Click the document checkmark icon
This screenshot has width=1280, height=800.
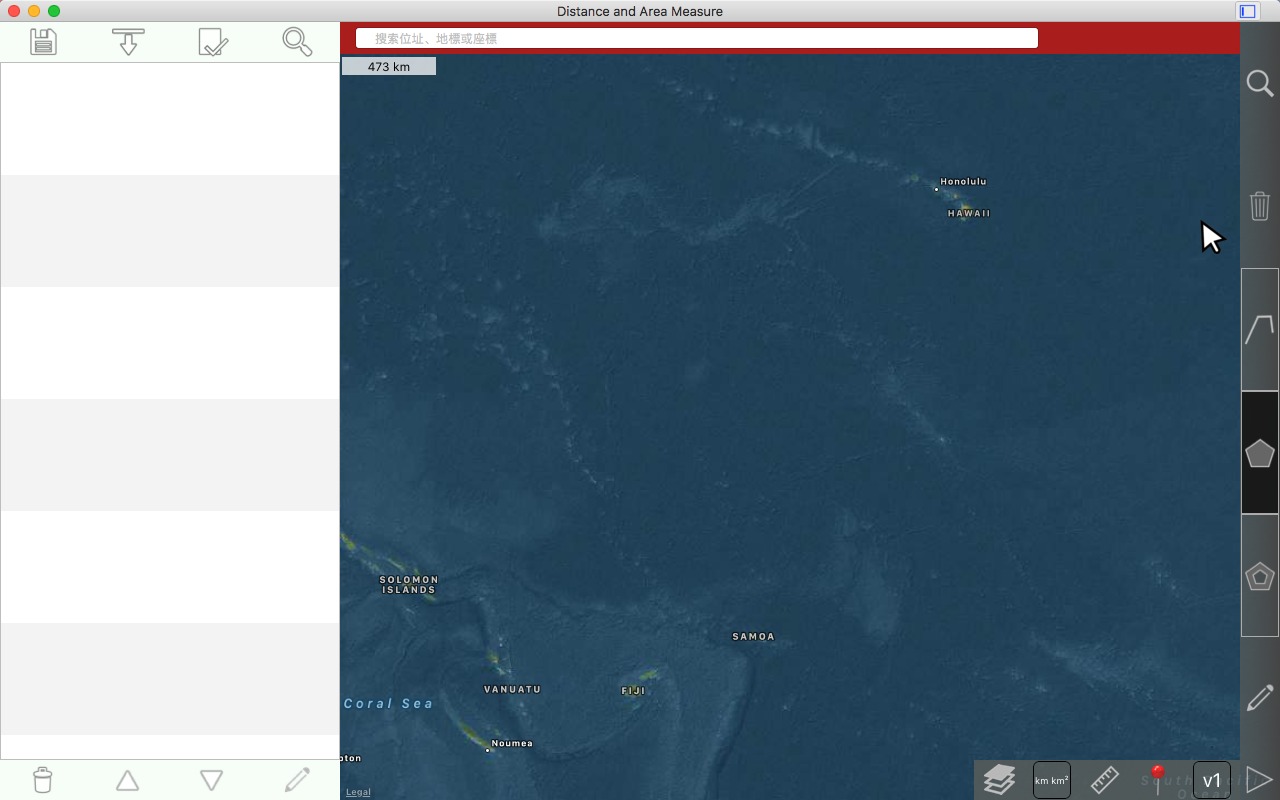(x=213, y=42)
